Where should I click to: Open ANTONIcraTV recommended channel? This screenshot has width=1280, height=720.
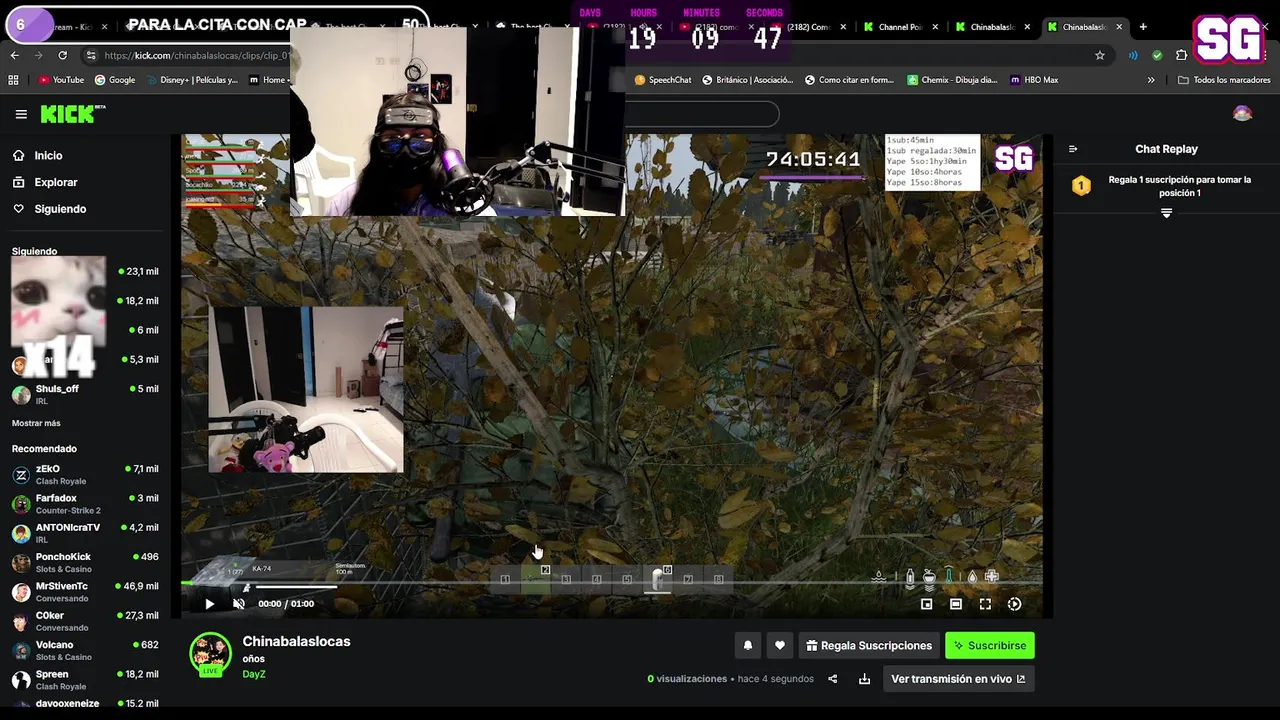85,533
